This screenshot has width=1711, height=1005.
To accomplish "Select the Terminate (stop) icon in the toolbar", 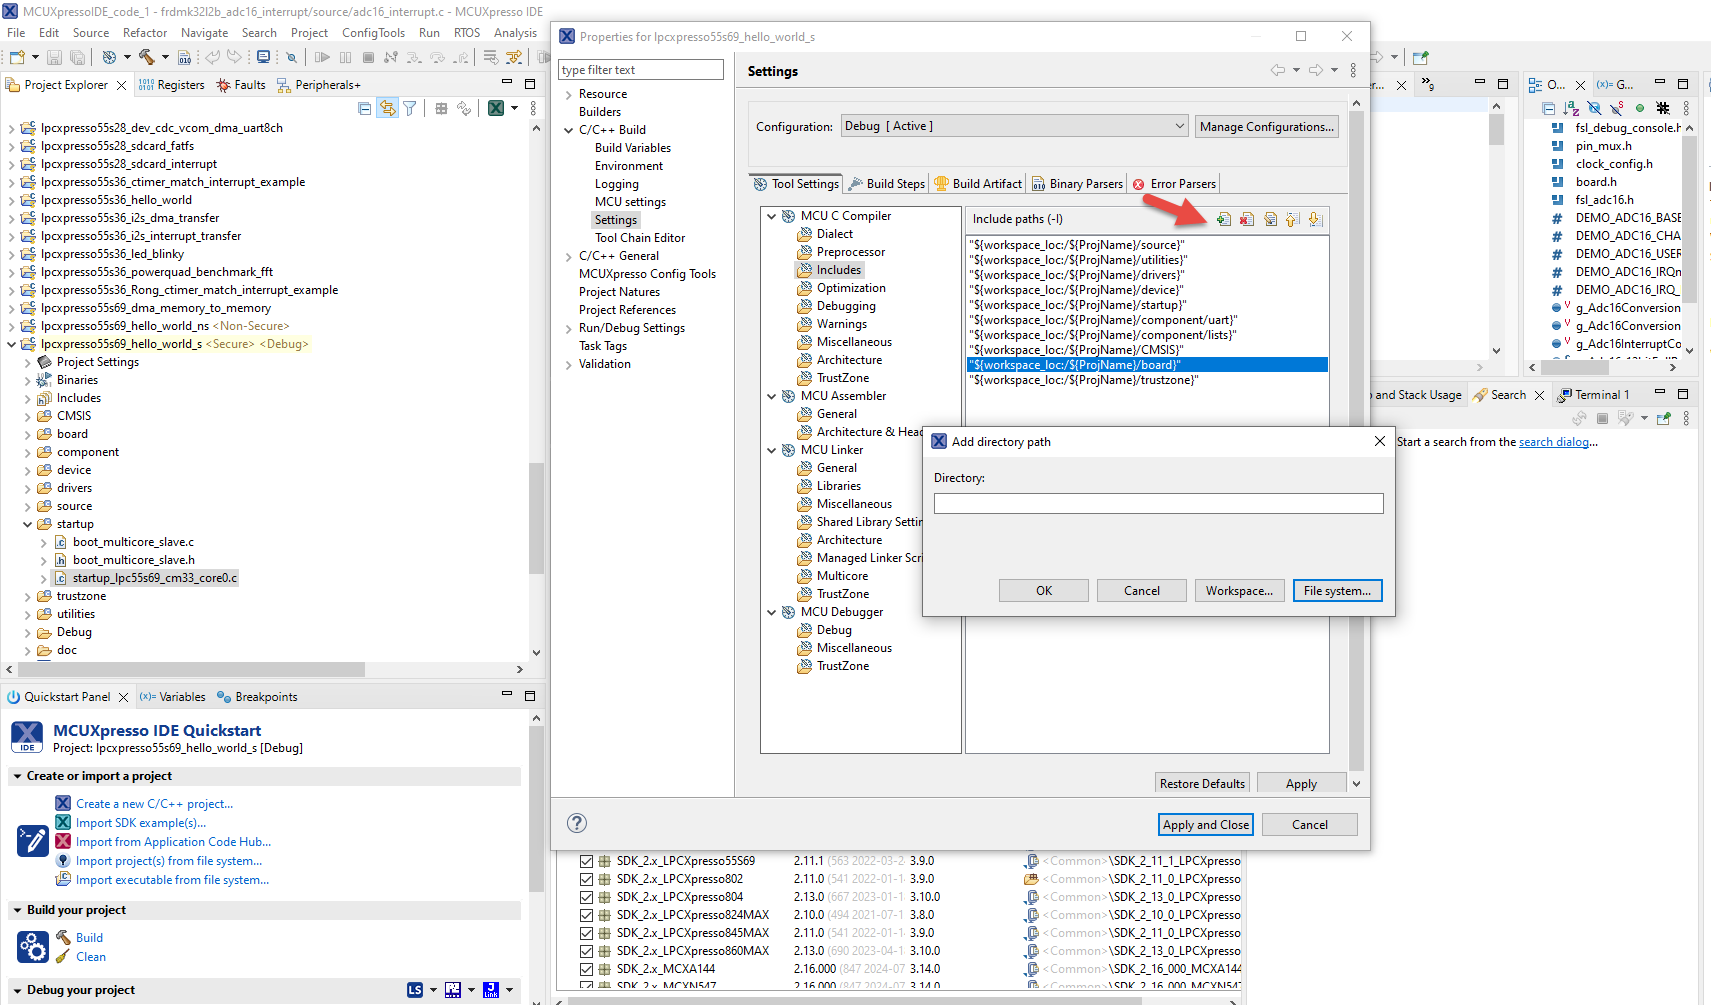I will click(x=368, y=57).
